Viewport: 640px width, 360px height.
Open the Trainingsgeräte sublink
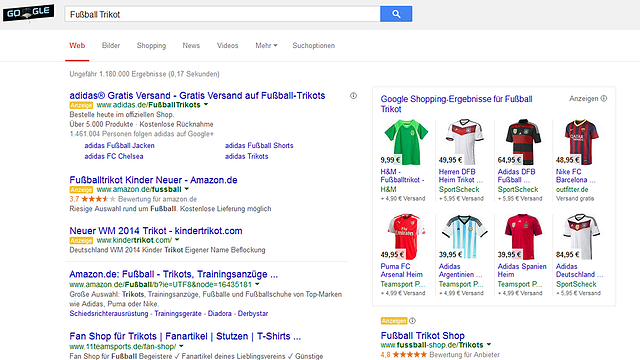click(x=178, y=313)
